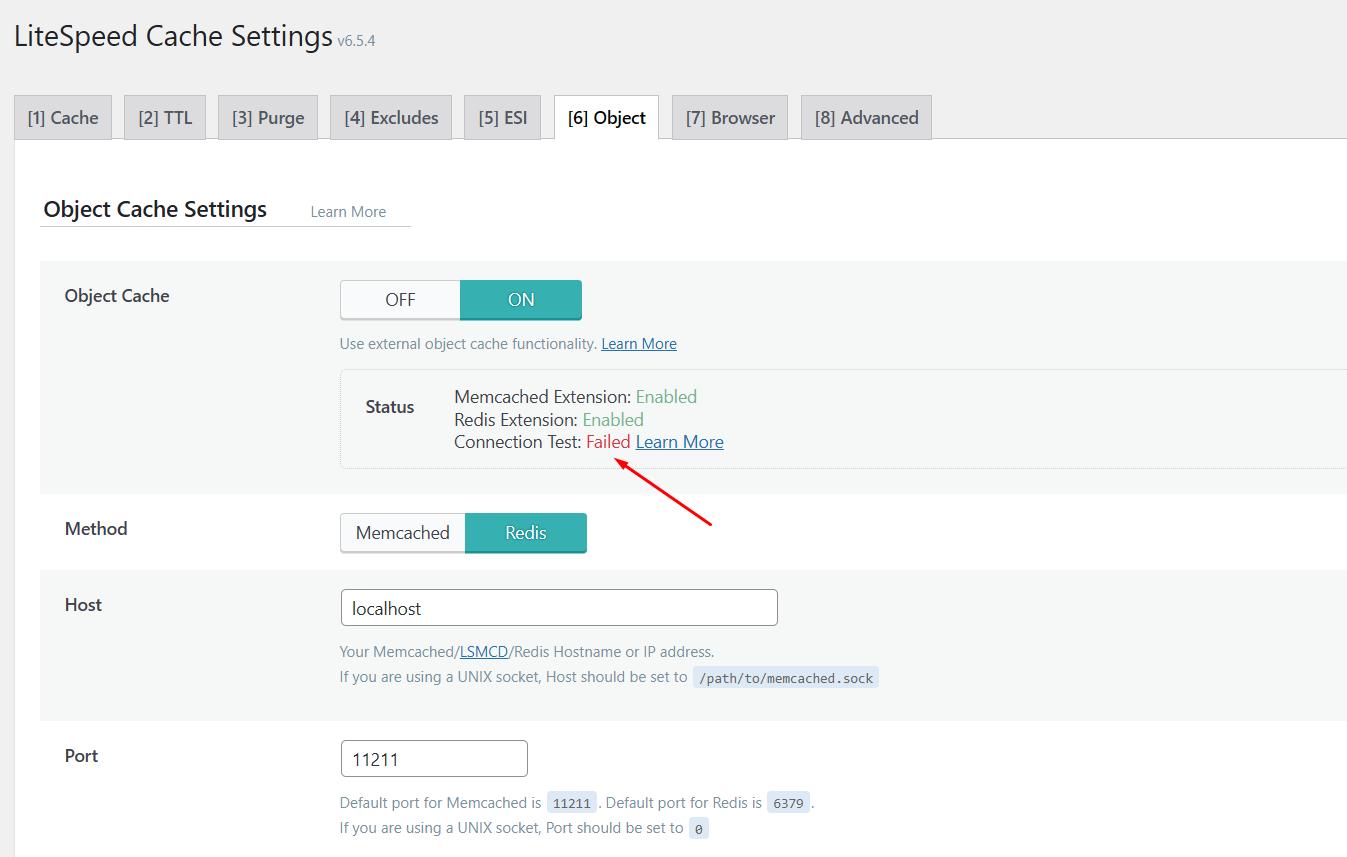The image size is (1347, 857).
Task: Open the [8] Advanced tab
Action: [866, 118]
